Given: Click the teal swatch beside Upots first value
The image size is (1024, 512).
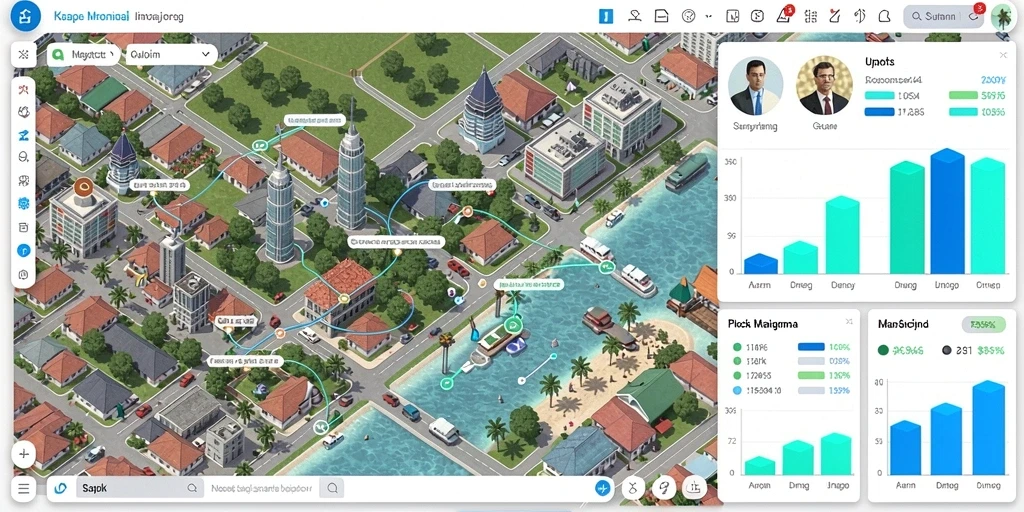Looking at the screenshot, I should (x=878, y=95).
